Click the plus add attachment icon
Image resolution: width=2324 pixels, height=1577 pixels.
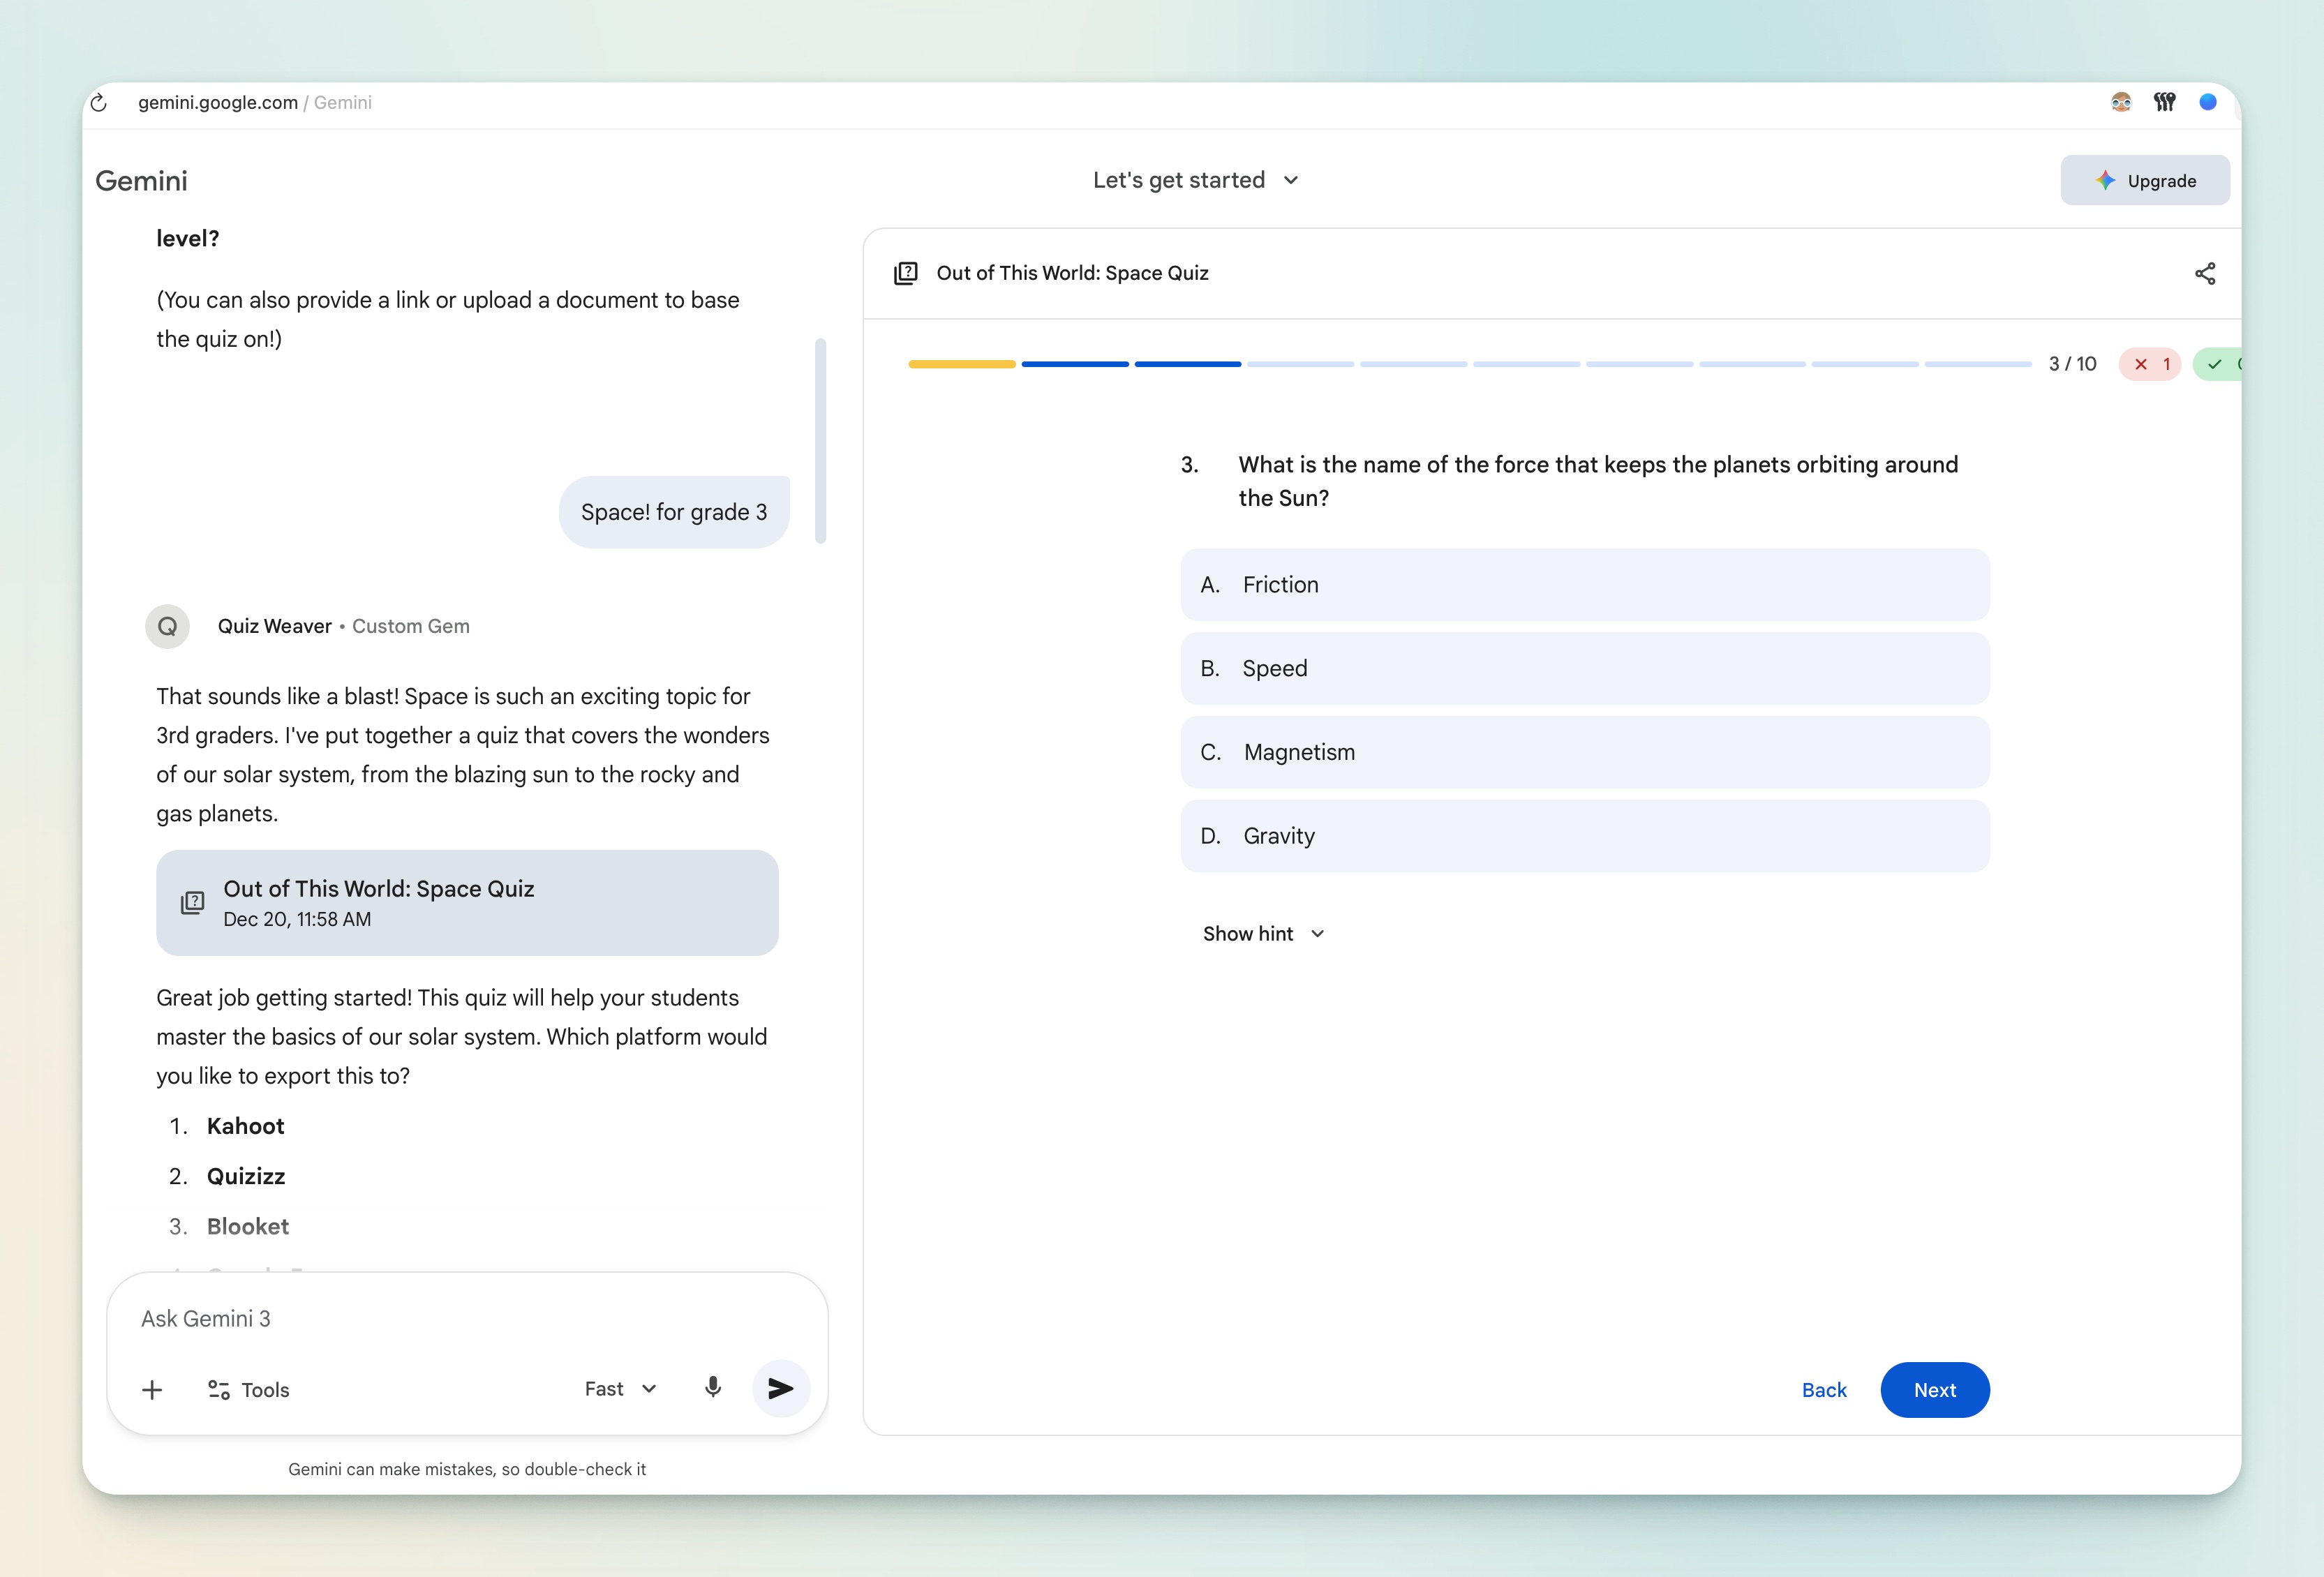click(x=152, y=1390)
